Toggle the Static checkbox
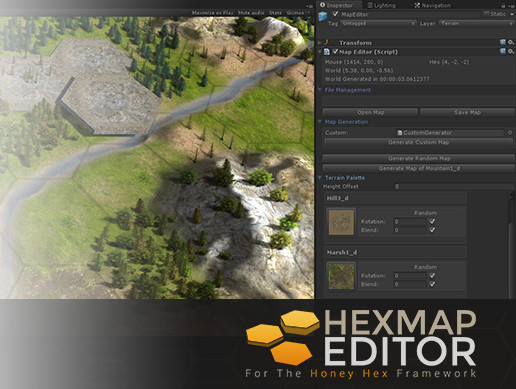 [486, 14]
